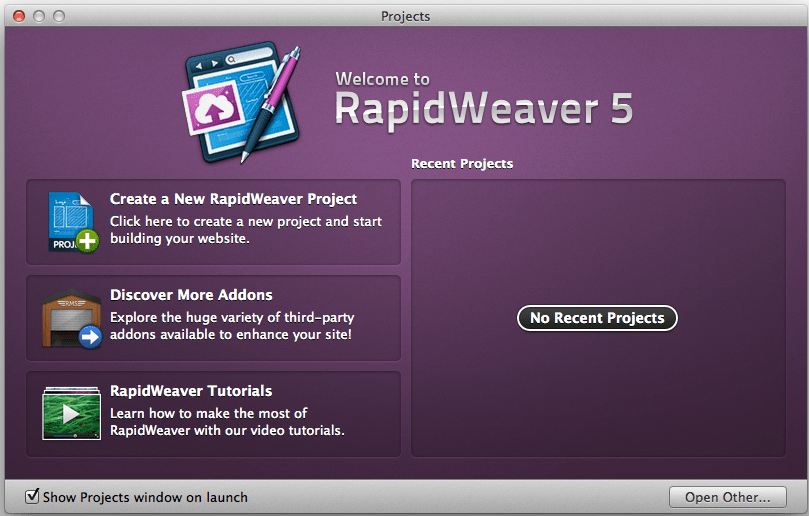The width and height of the screenshot is (809, 516).
Task: Click 'addons available to enhance your site!' text
Action: [231, 334]
